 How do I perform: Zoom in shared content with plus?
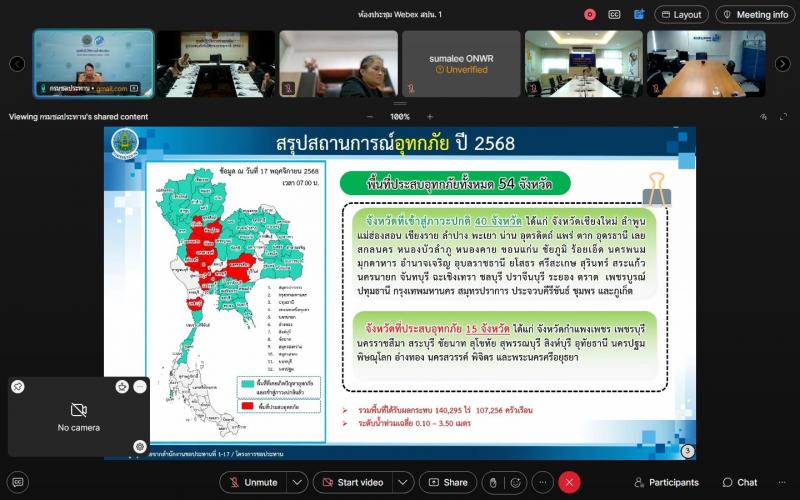(x=430, y=117)
